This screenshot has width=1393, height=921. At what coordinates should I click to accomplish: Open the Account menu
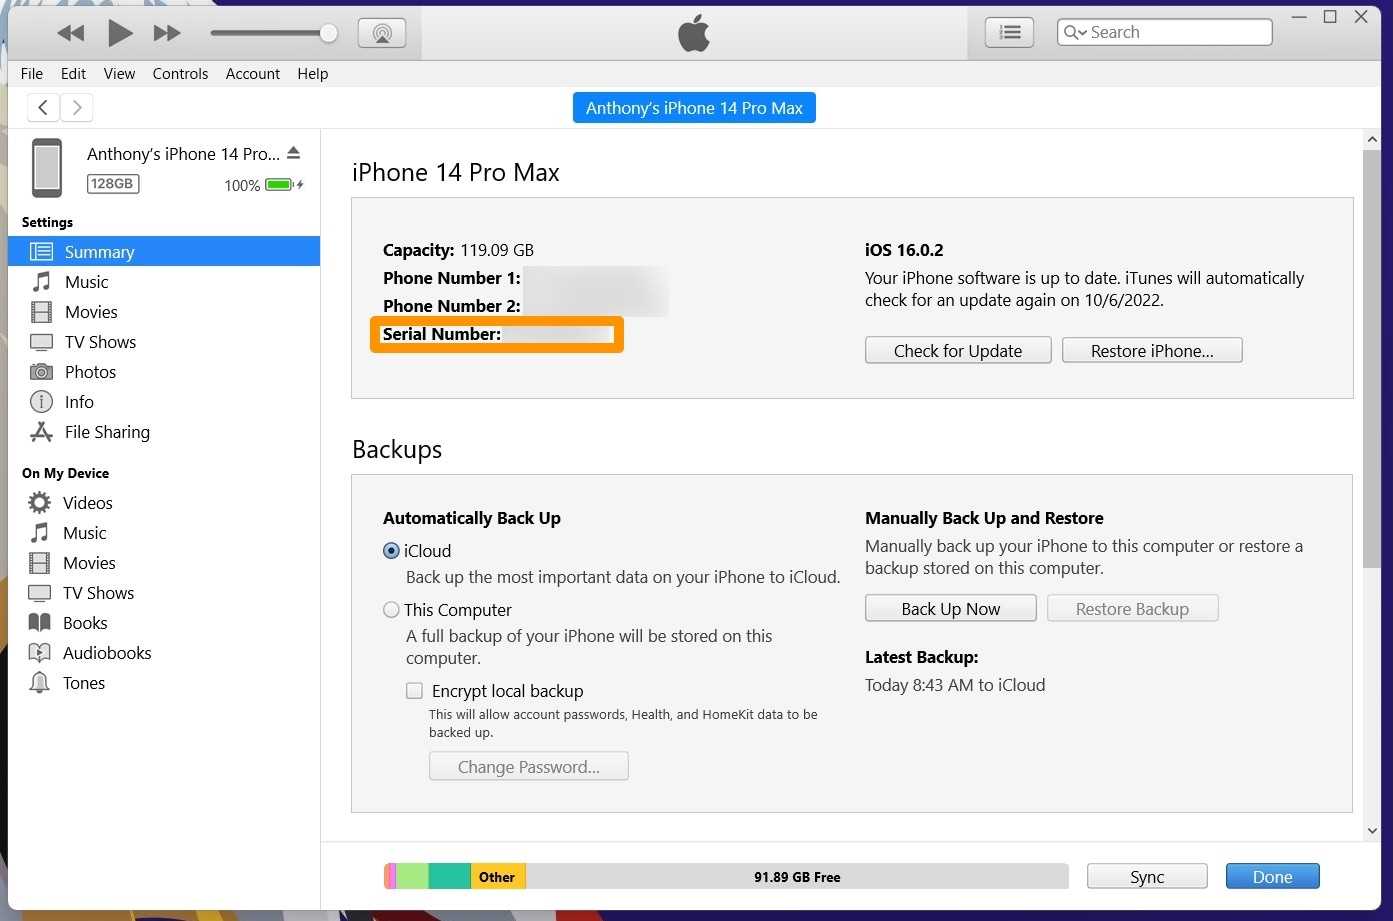pyautogui.click(x=252, y=74)
